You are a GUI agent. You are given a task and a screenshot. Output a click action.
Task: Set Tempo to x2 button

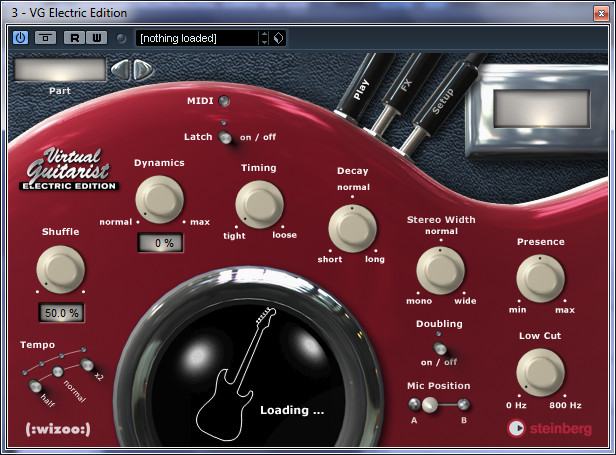point(86,364)
